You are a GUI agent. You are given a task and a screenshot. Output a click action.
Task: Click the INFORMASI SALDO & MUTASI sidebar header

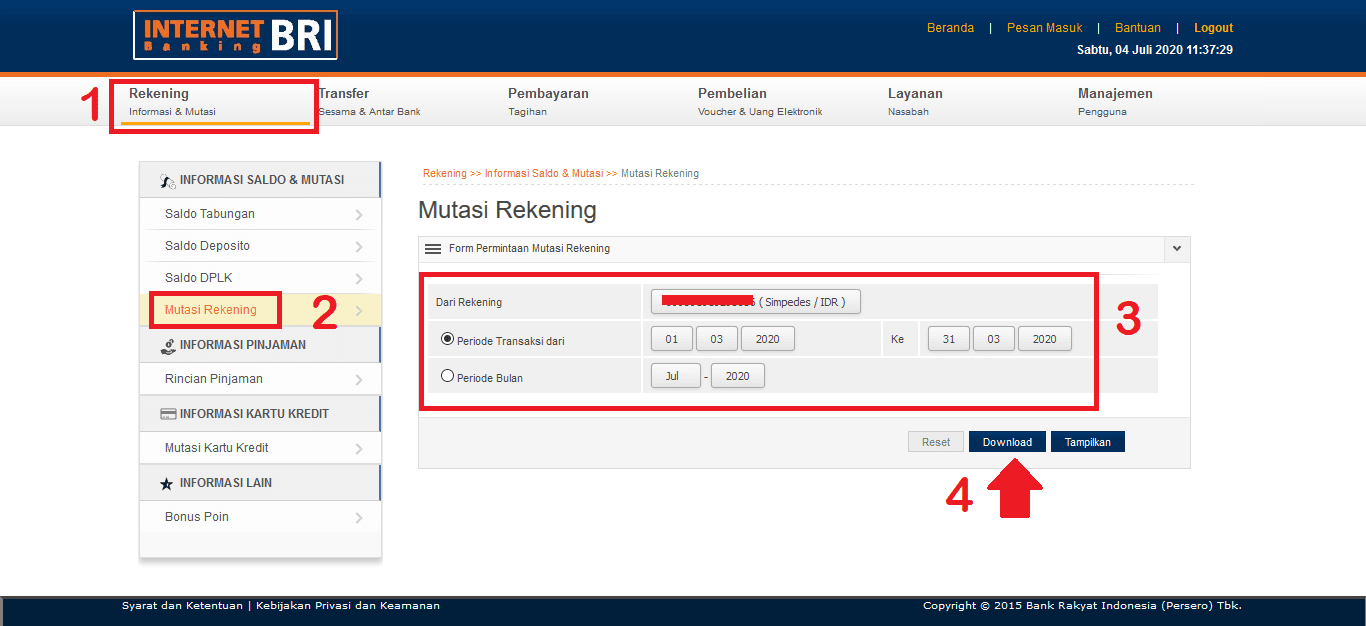pos(260,180)
